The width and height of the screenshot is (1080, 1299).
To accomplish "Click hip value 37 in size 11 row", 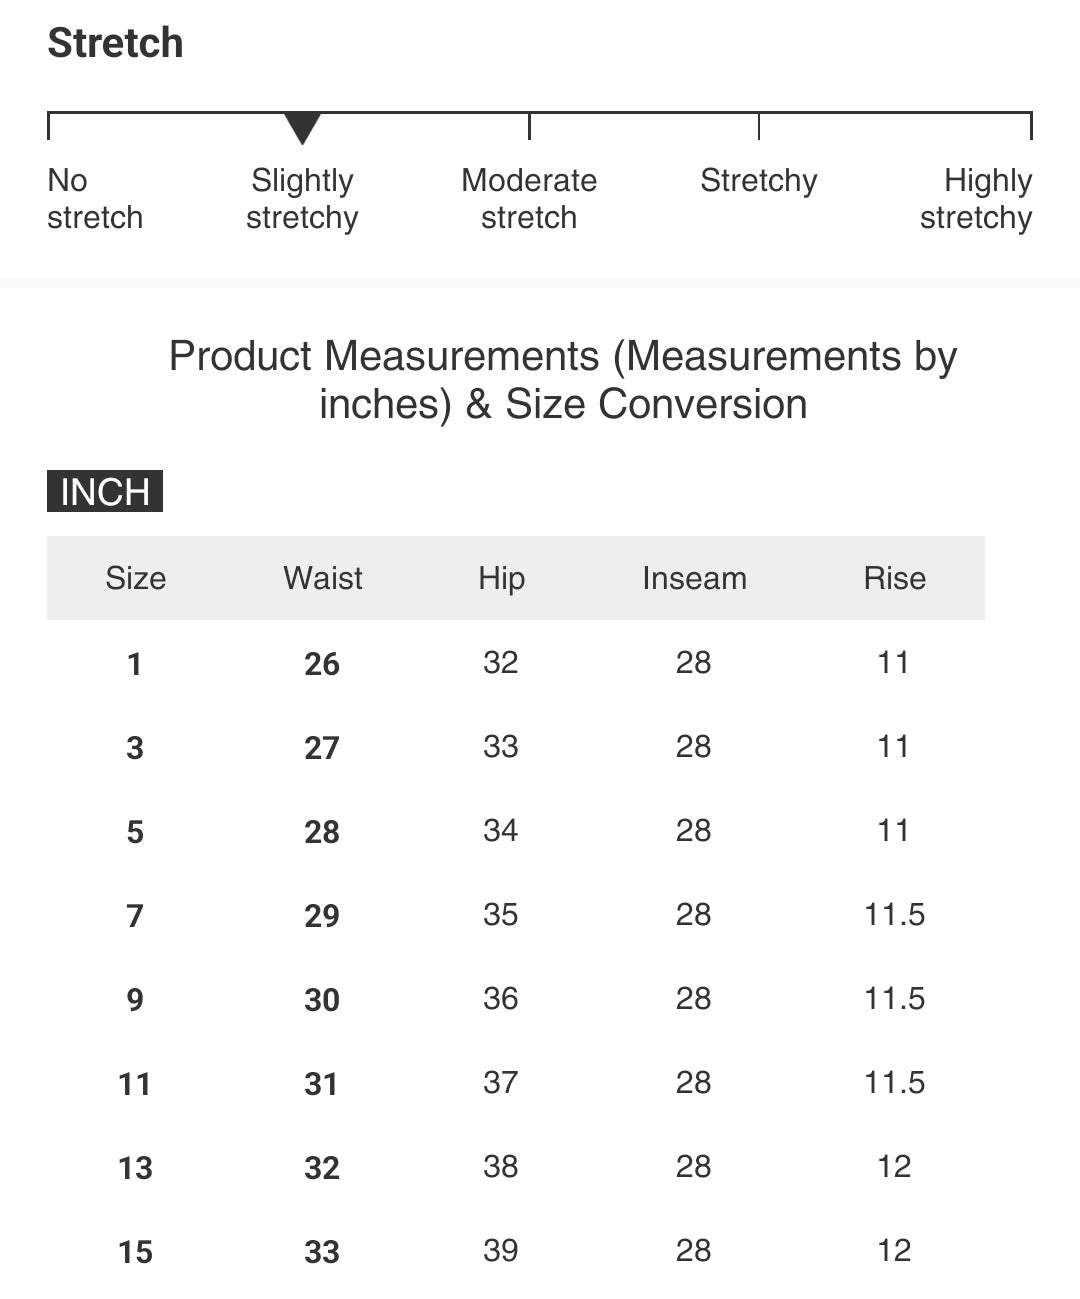I will pyautogui.click(x=501, y=1082).
